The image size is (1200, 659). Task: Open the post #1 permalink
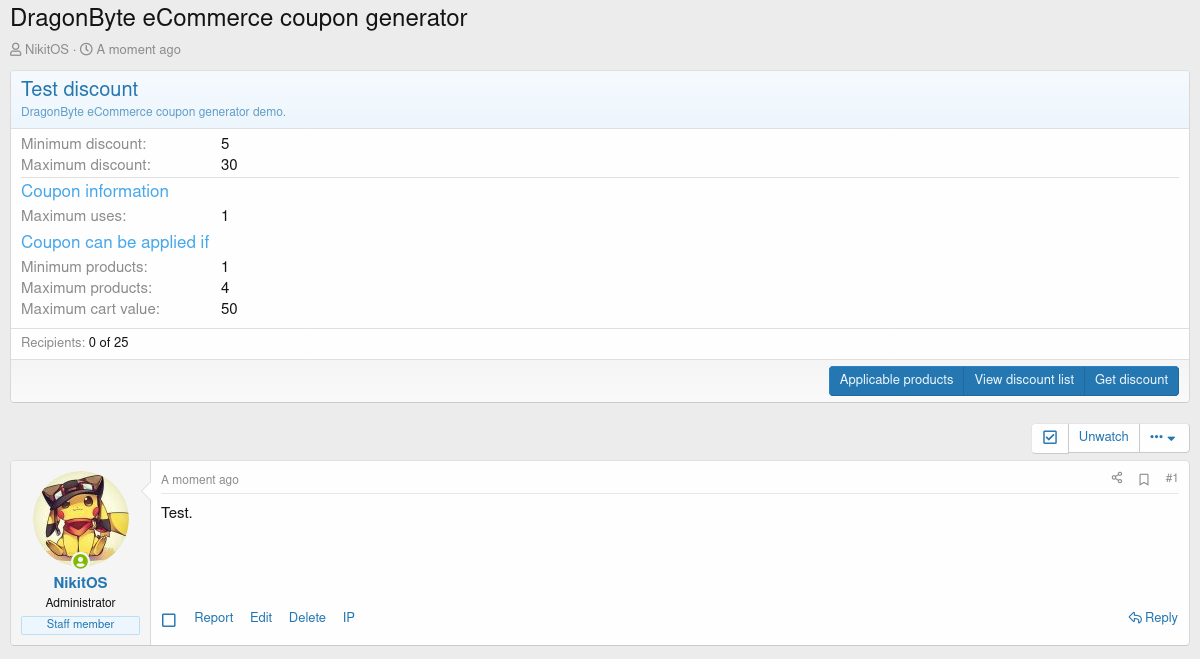point(1172,479)
